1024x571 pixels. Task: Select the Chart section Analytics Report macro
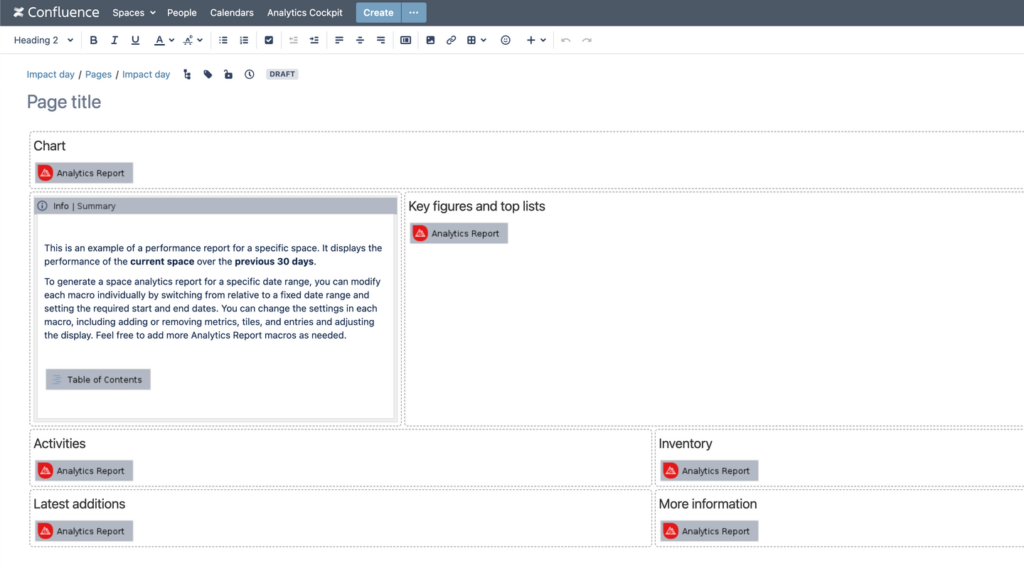click(x=84, y=173)
